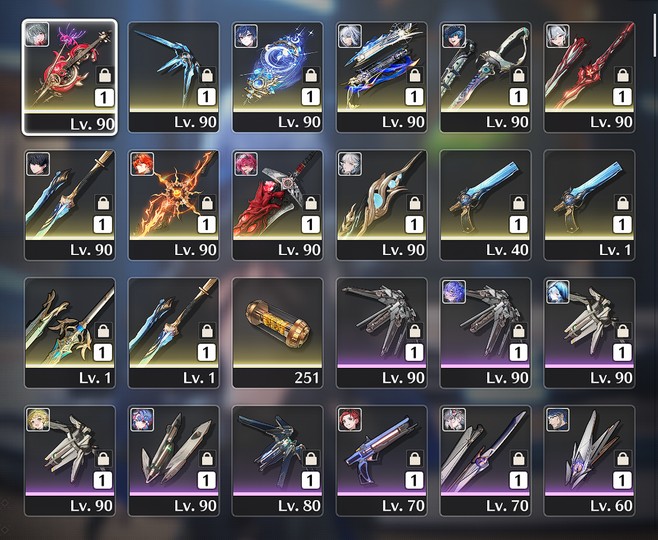Screen dimensions: 658x540
Task: Select the unequipped blue broadblade at Lv. 1
Action: coord(589,205)
